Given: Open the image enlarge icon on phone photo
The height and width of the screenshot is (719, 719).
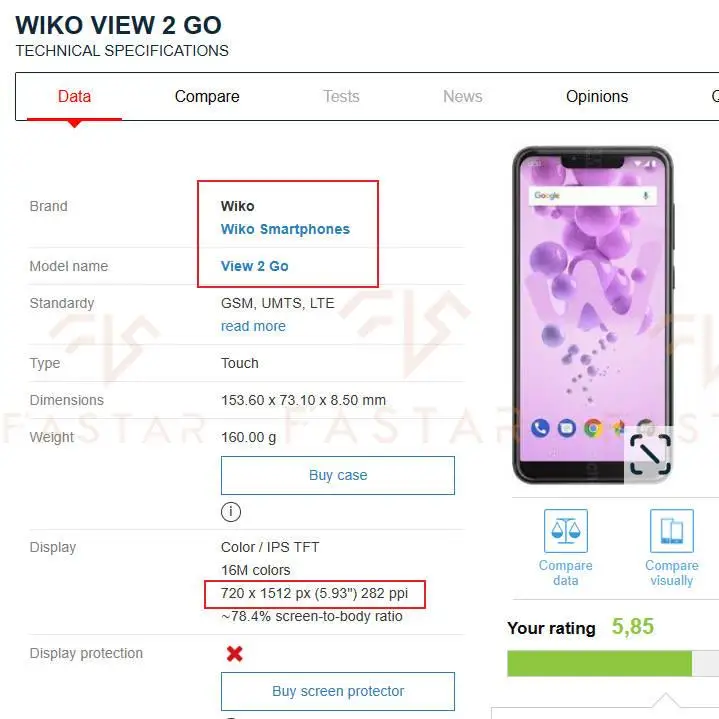Looking at the screenshot, I should click(650, 454).
